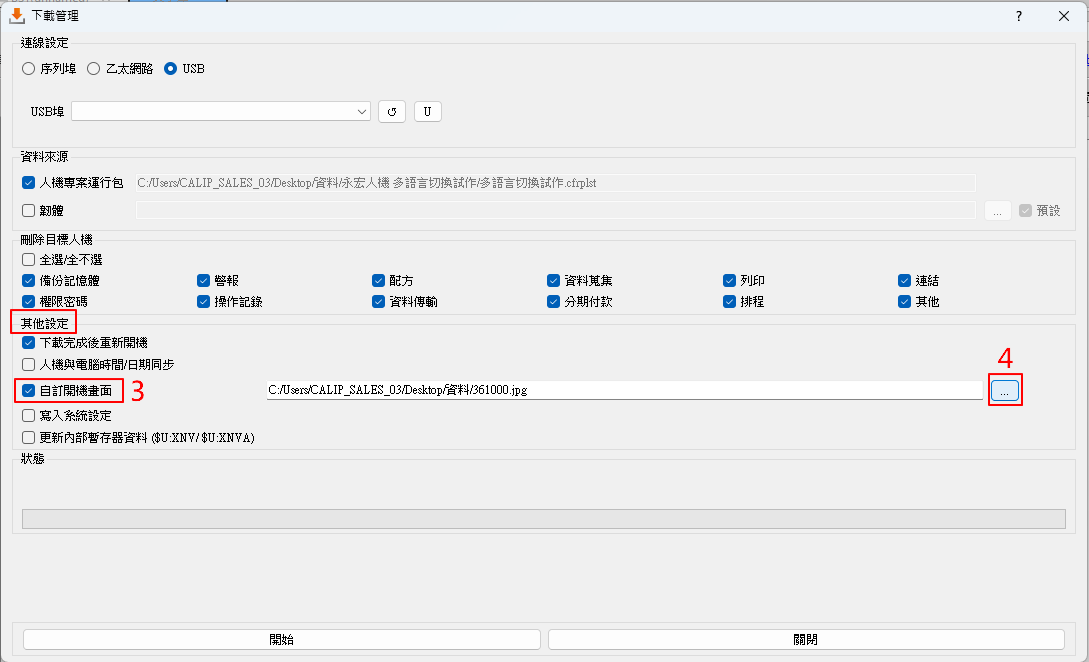Click the boot screen image path field

click(x=623, y=390)
